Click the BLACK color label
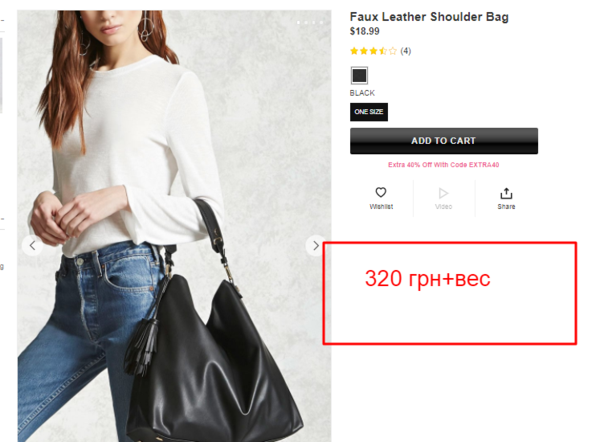The image size is (600, 442). 362,93
